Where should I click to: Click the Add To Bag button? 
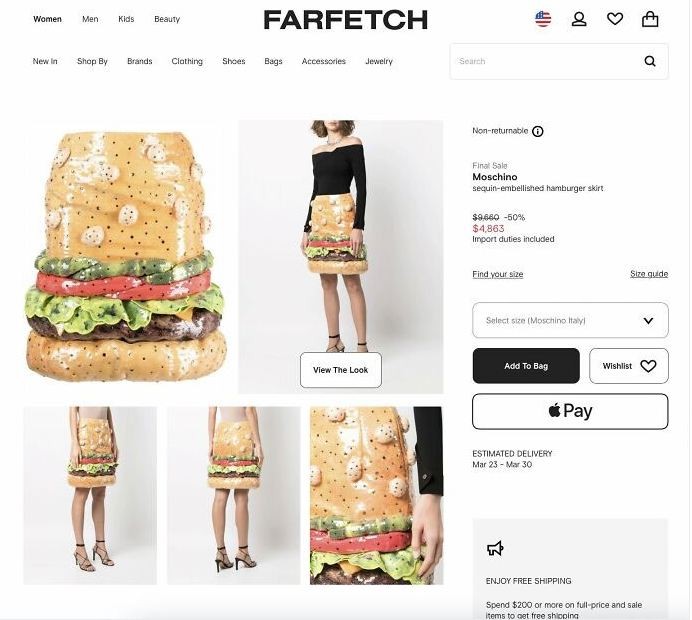pos(526,366)
